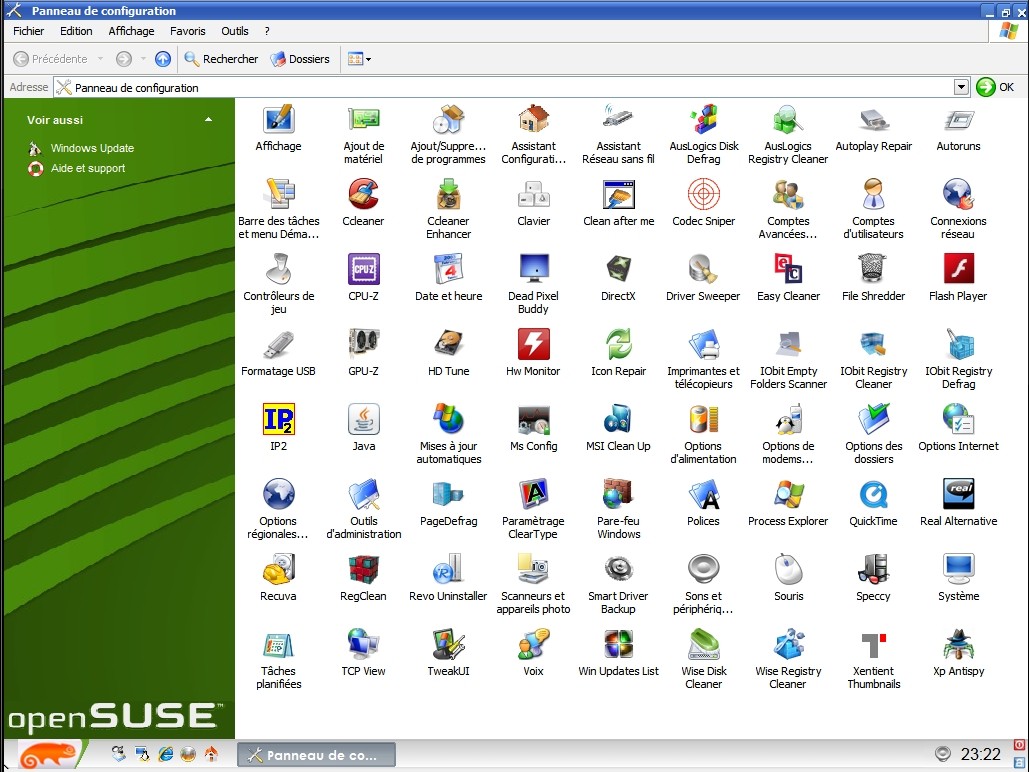The height and width of the screenshot is (772, 1029).
Task: Open the views dropdown in toolbar
Action: click(x=360, y=59)
